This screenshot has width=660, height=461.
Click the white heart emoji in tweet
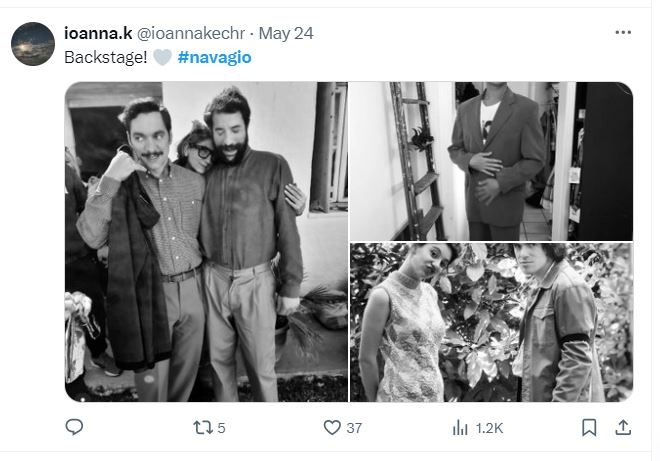(163, 57)
